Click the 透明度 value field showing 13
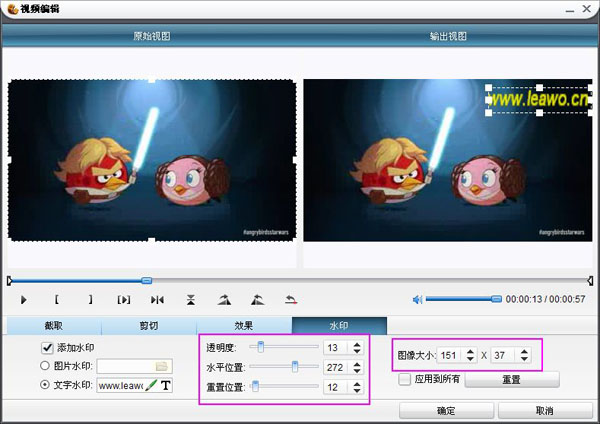 (336, 347)
